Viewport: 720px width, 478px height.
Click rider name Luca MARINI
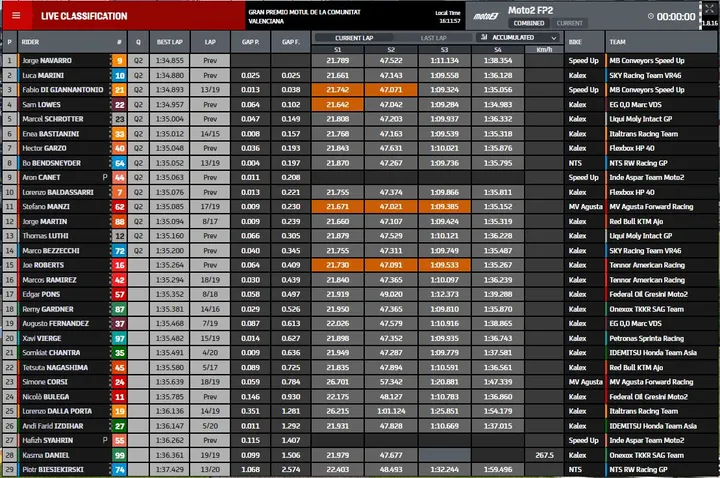coord(43,75)
